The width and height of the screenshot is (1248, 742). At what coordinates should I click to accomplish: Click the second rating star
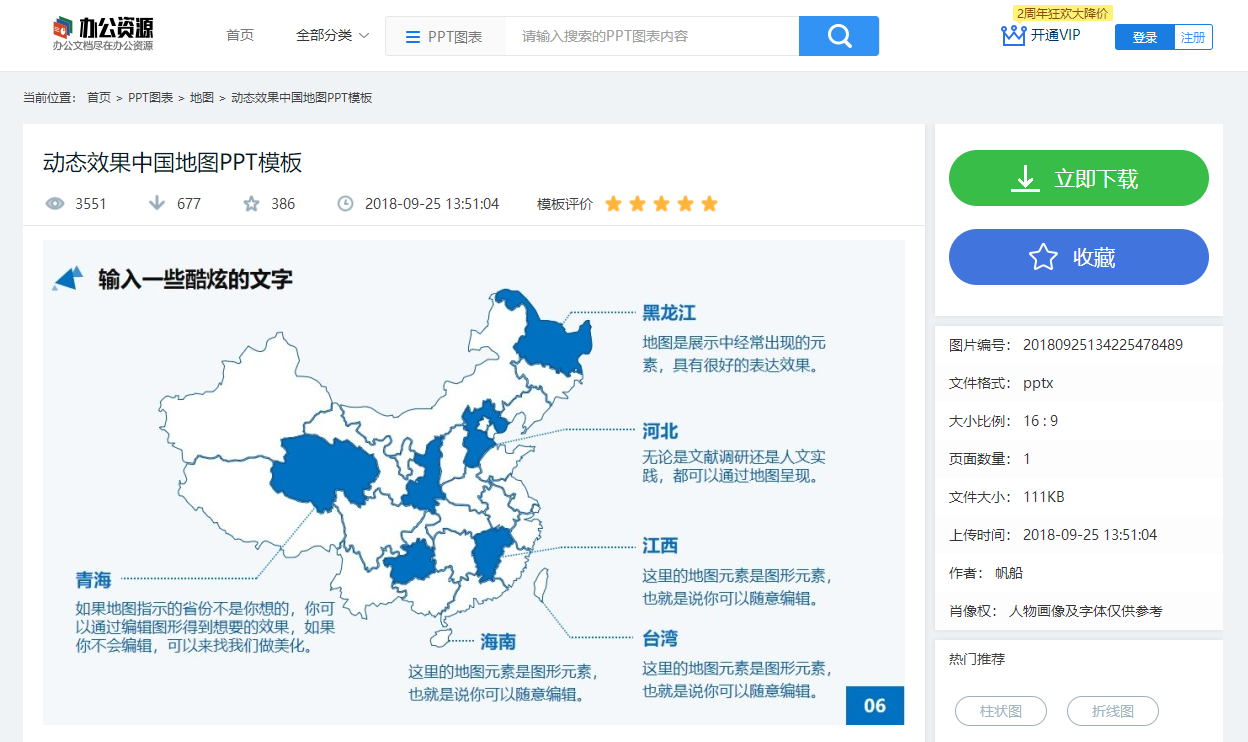point(637,204)
